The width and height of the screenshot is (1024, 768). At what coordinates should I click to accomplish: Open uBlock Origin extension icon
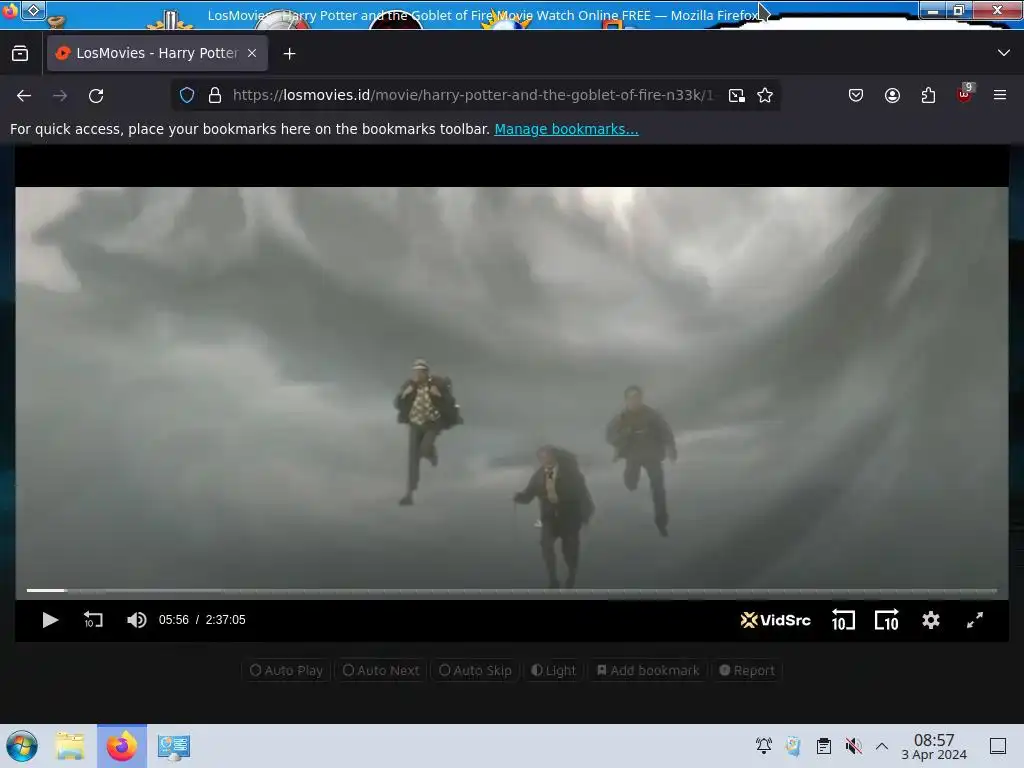pos(964,95)
